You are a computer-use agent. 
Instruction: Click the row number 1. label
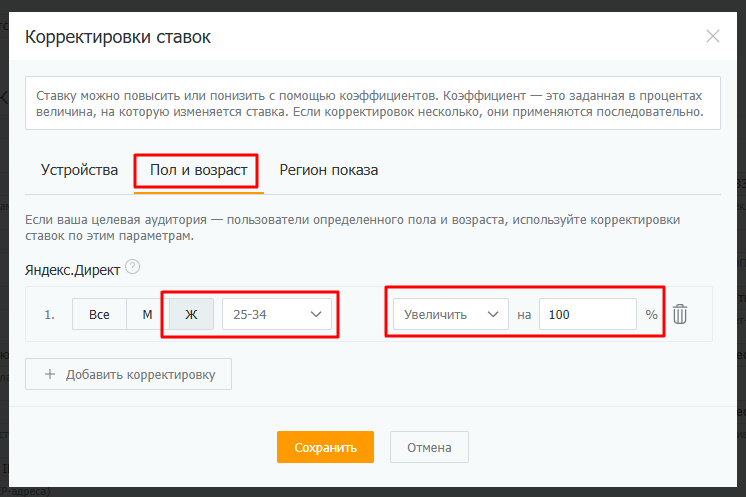(49, 315)
